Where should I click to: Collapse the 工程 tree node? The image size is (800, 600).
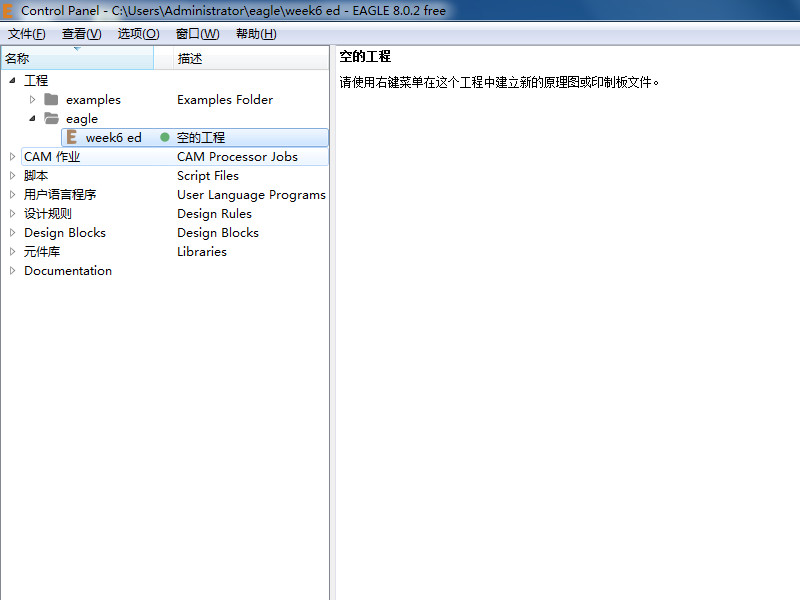(12, 80)
